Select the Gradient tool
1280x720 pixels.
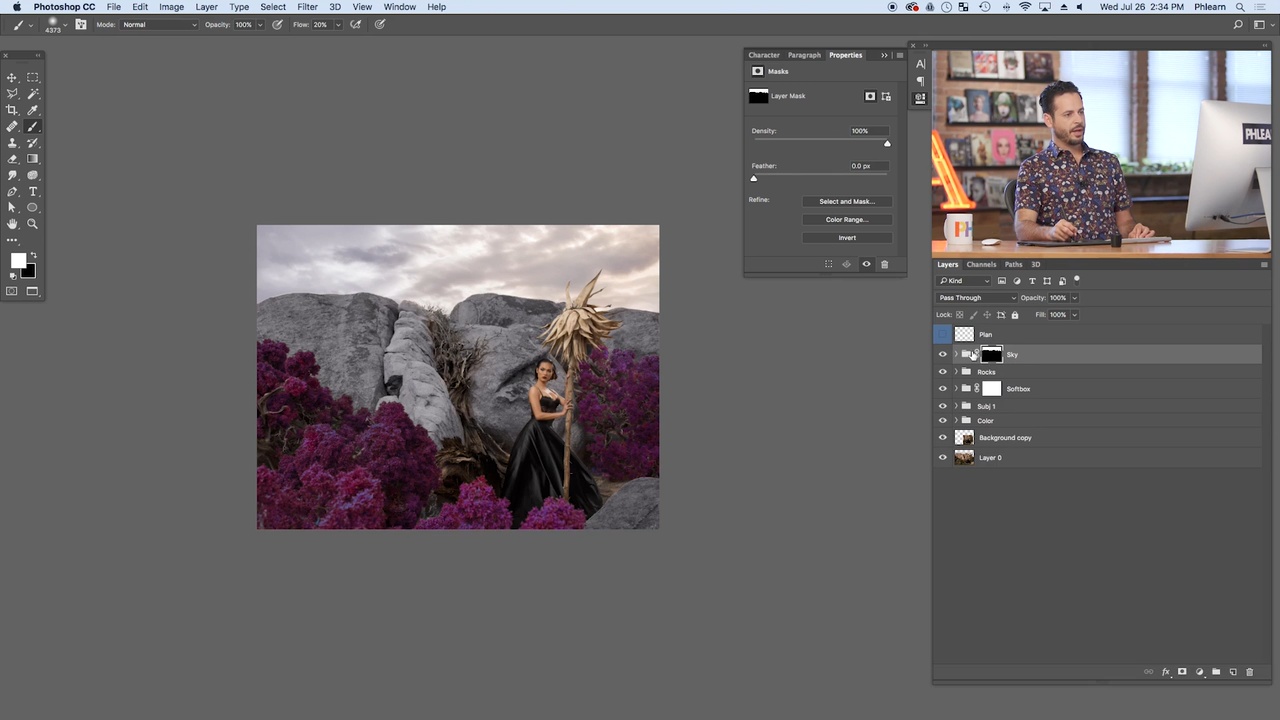32,159
